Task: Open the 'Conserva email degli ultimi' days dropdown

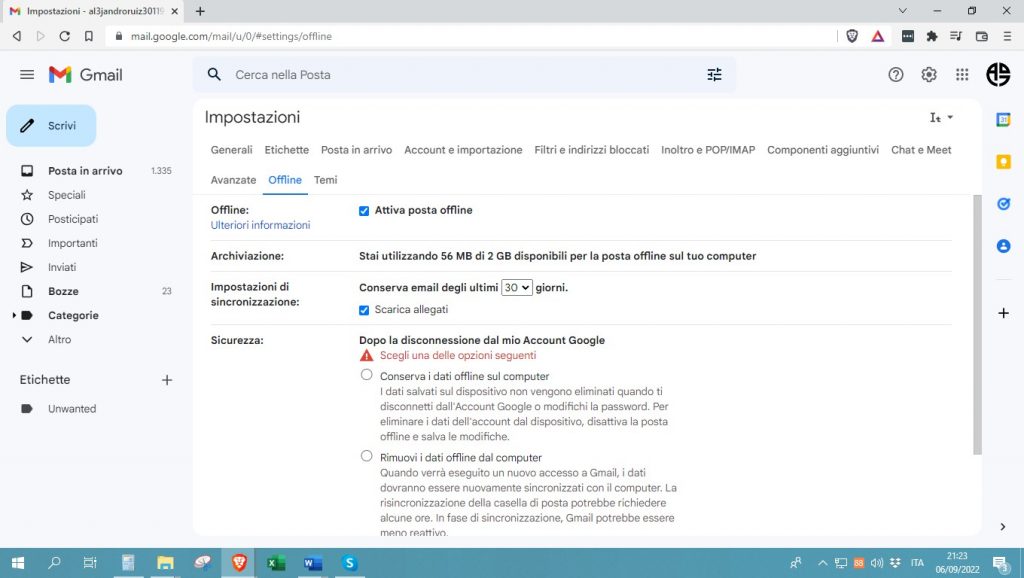Action: click(517, 287)
